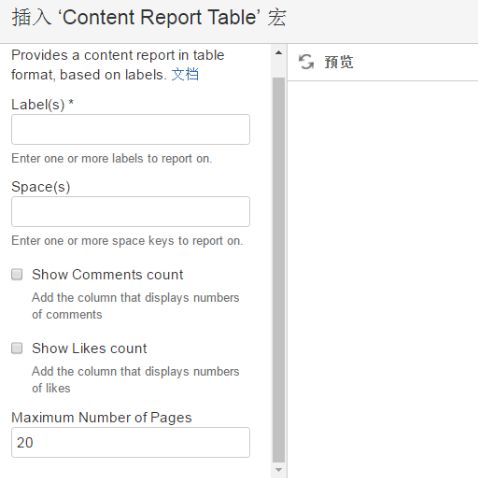Viewport: 487px width, 478px height.
Task: Click 'Add the column... of likes' description
Action: 136,380
